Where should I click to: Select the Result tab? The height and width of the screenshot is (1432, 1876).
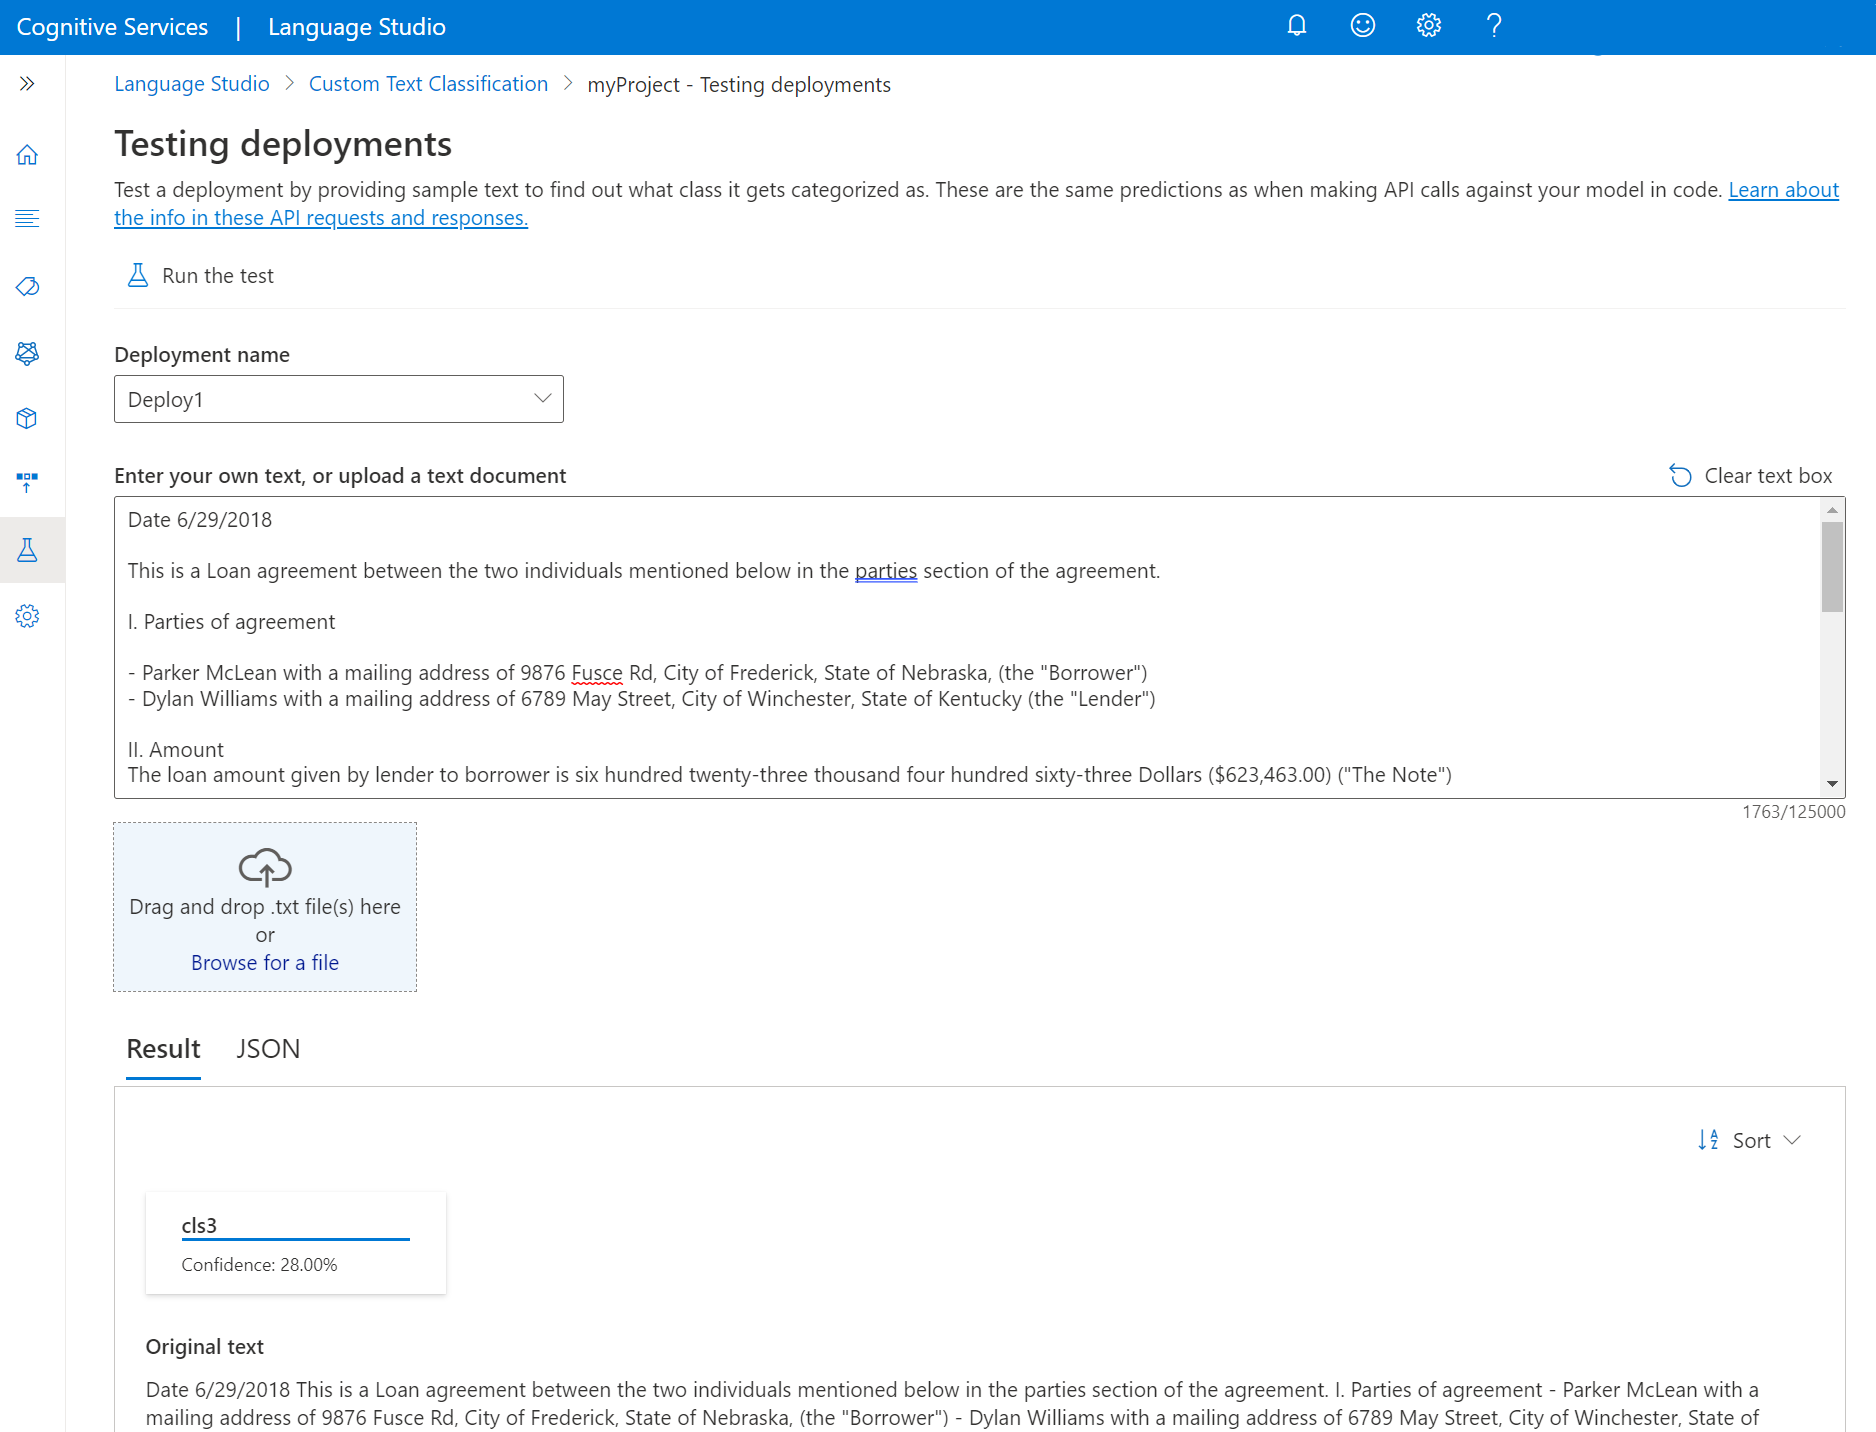click(x=163, y=1049)
